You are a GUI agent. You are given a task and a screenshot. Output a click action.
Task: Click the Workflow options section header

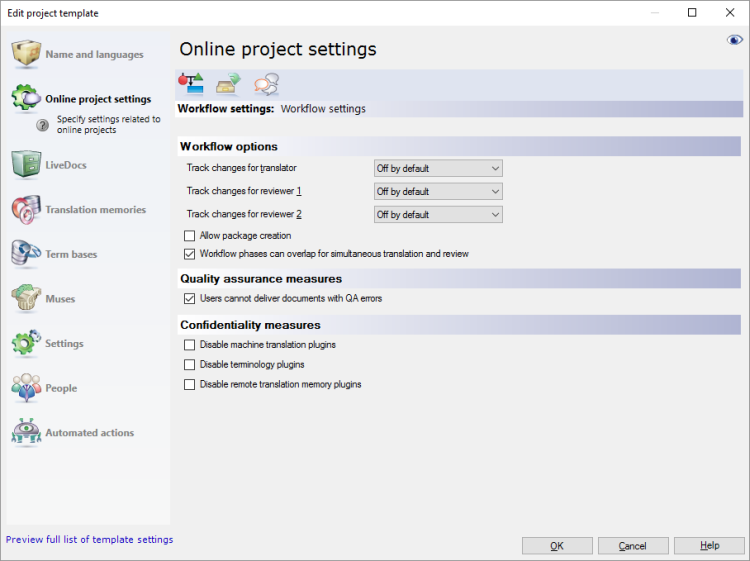459,146
